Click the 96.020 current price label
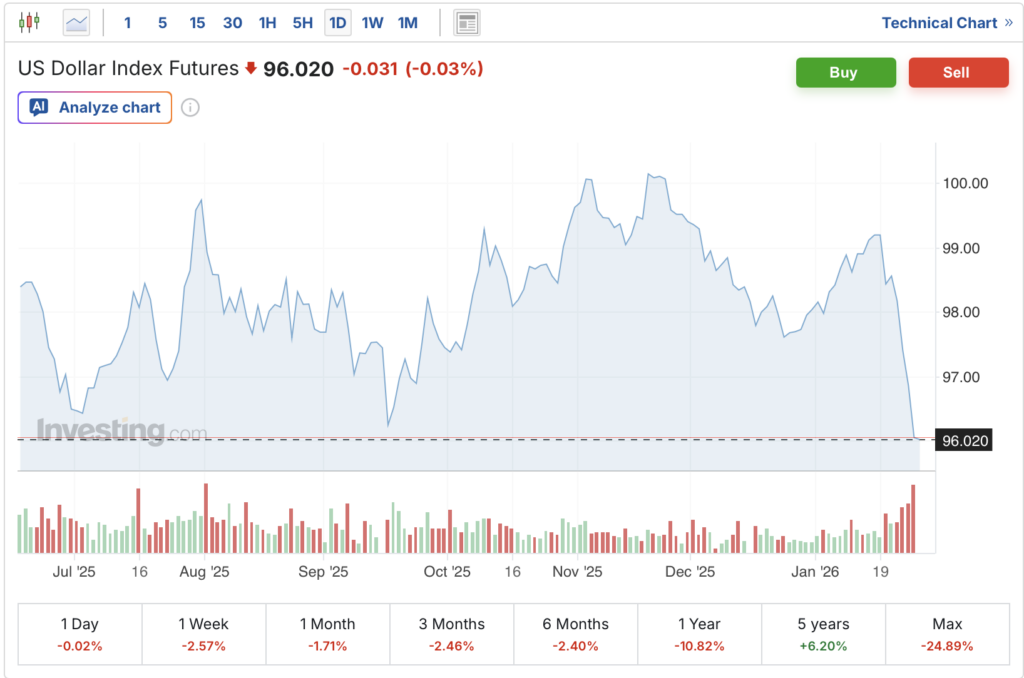 pyautogui.click(x=962, y=439)
